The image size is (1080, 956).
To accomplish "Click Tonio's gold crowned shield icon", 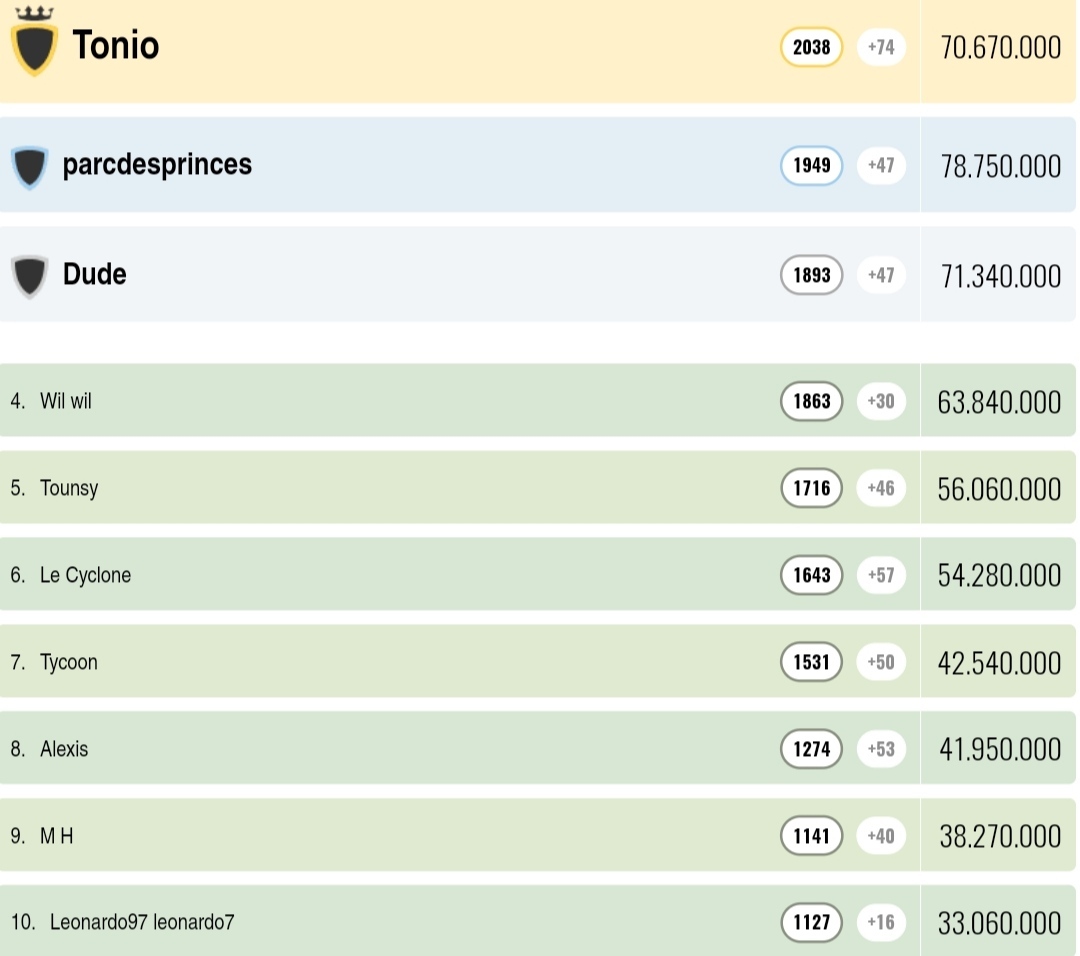I will tap(34, 45).
